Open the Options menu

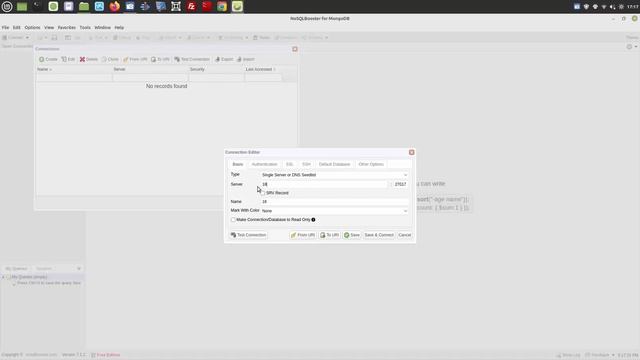coord(32,27)
